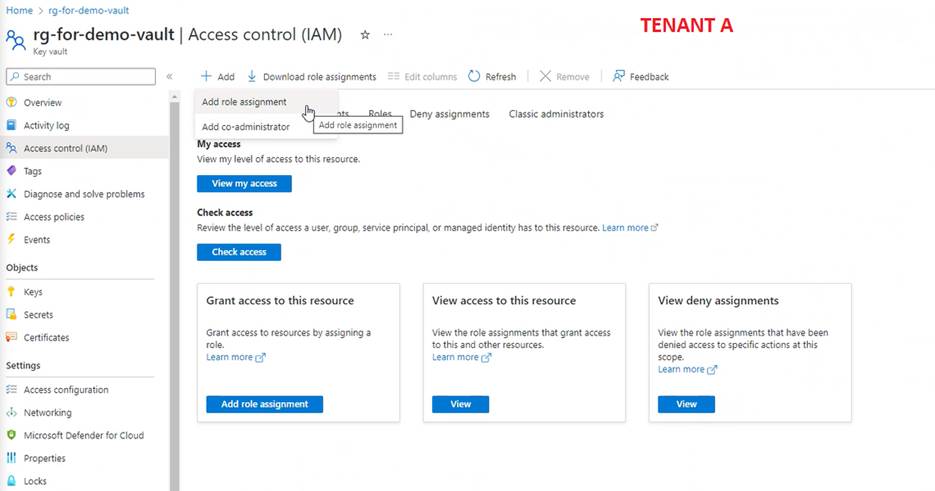
Task: Click the Secrets icon under Objects
Action: pyautogui.click(x=11, y=314)
